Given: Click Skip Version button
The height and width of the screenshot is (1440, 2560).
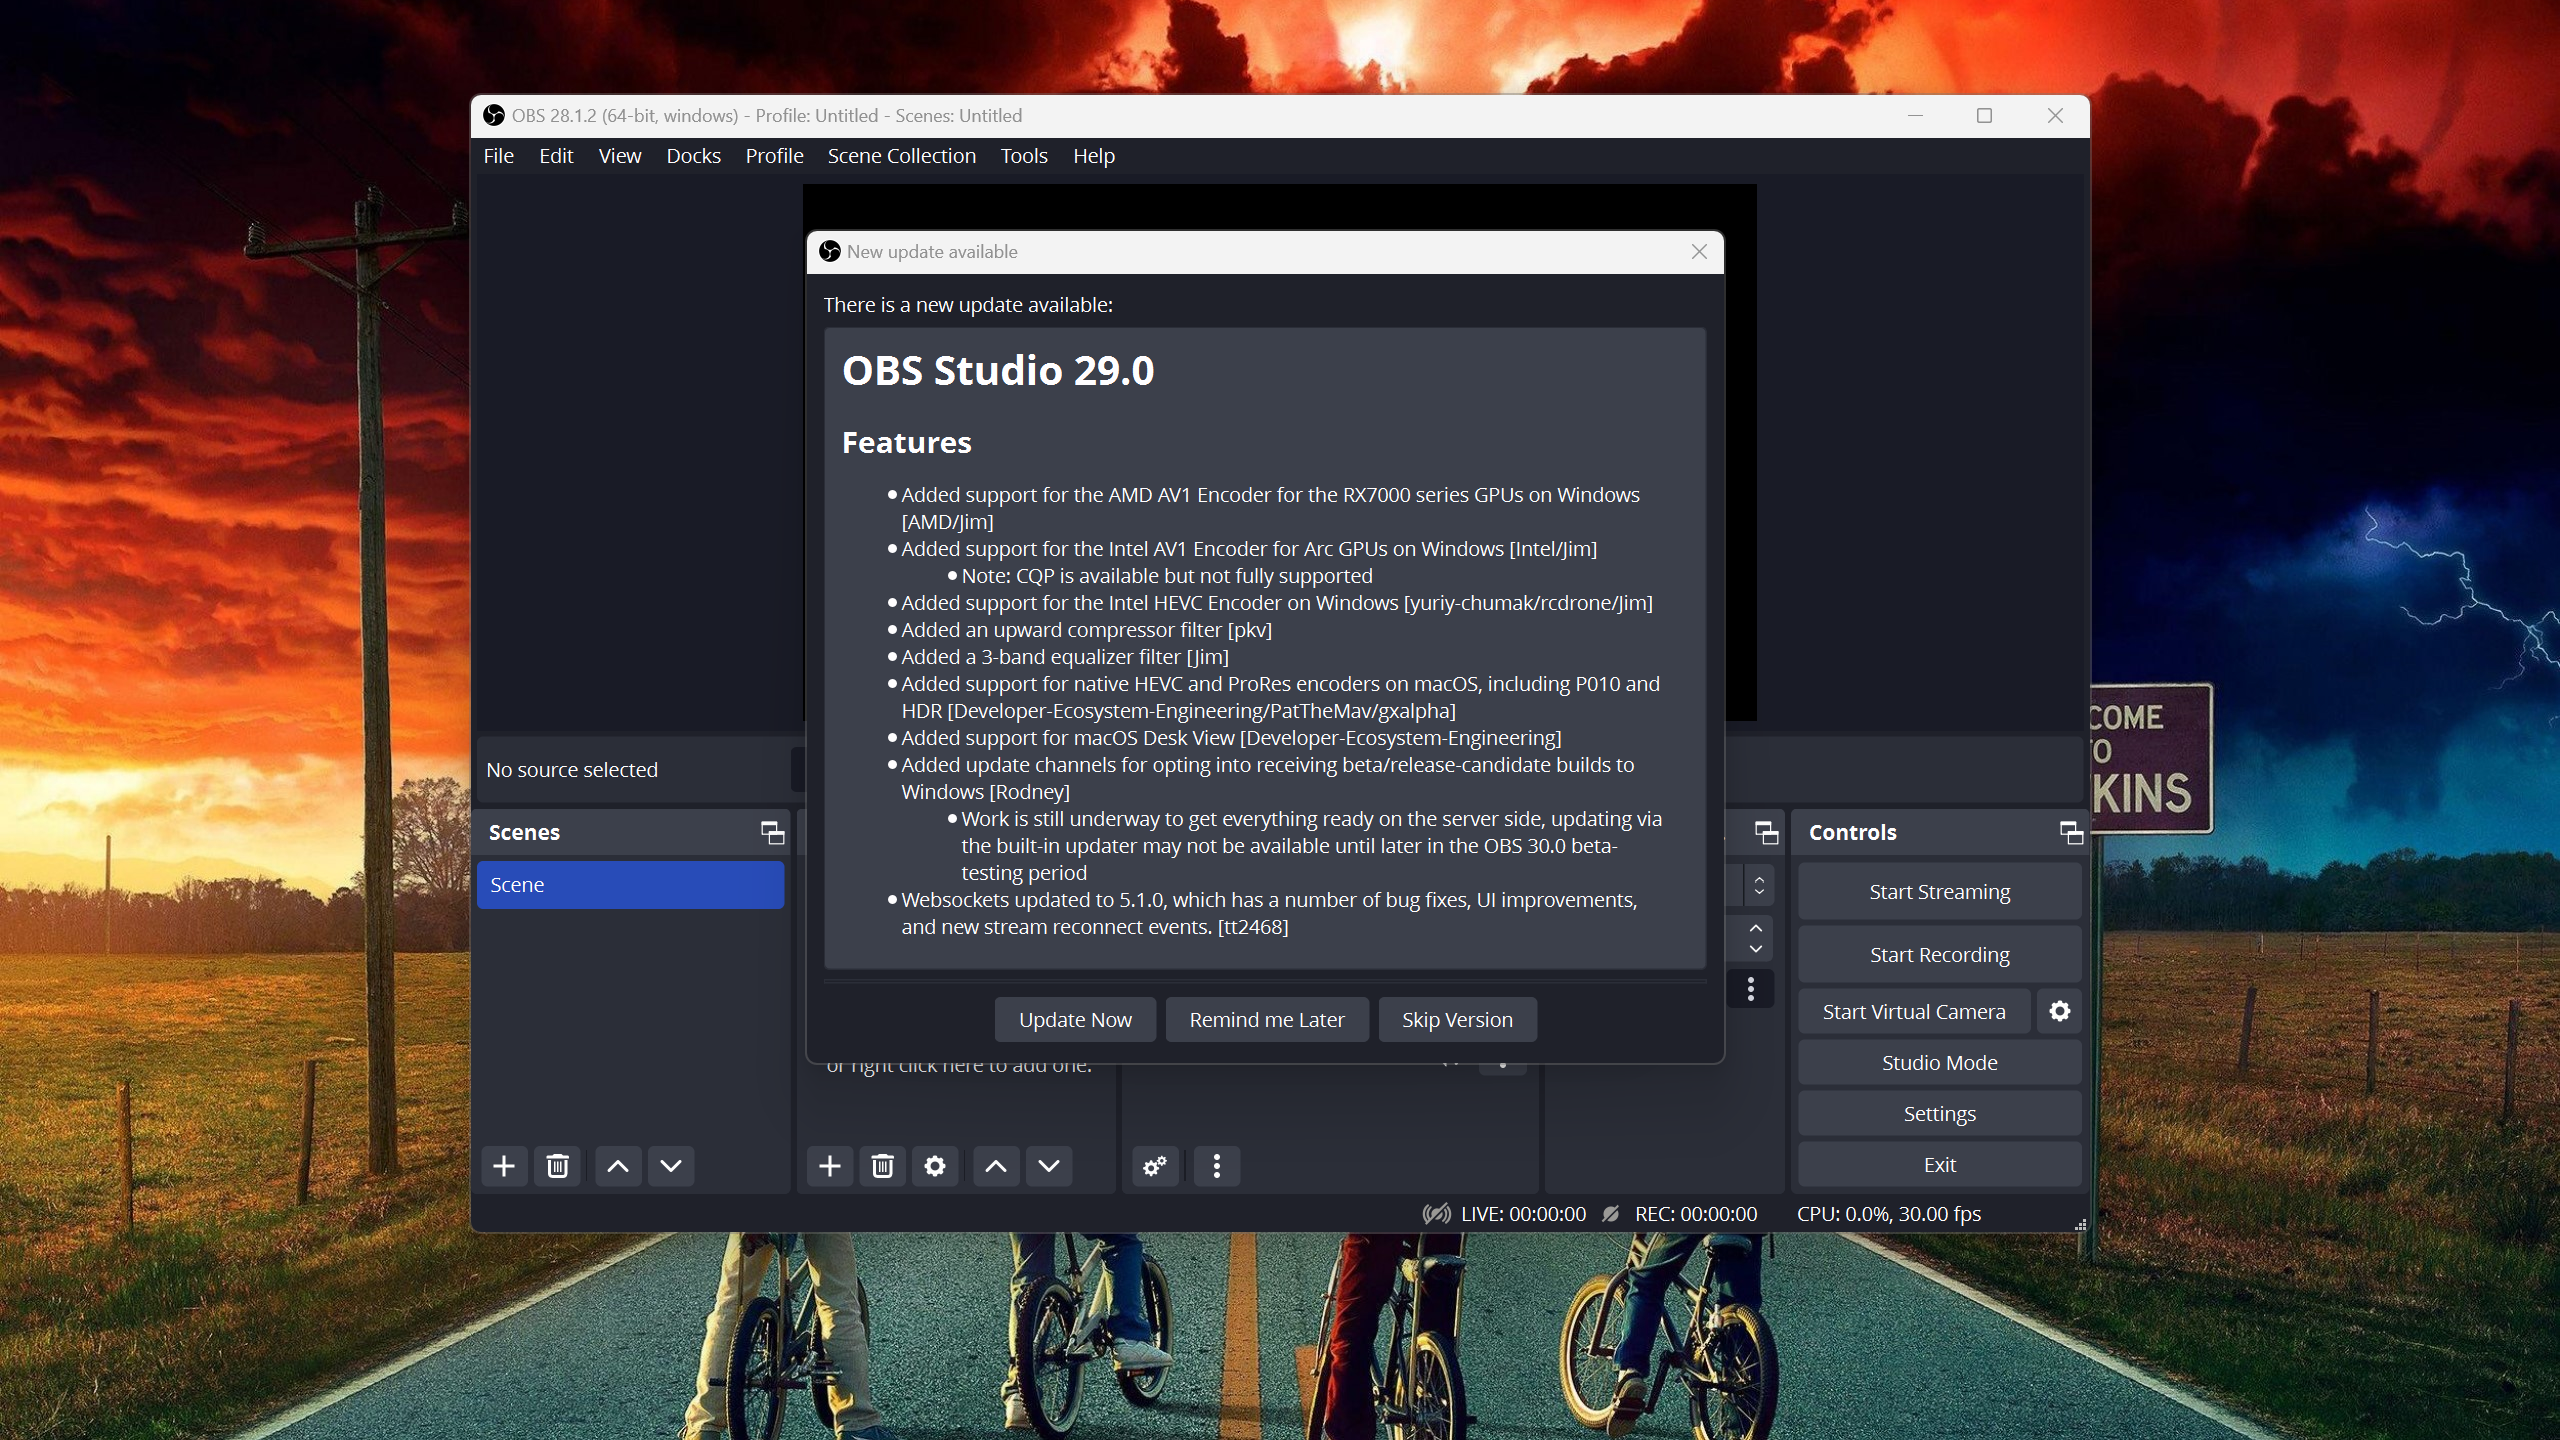Looking at the screenshot, I should [x=1457, y=1019].
